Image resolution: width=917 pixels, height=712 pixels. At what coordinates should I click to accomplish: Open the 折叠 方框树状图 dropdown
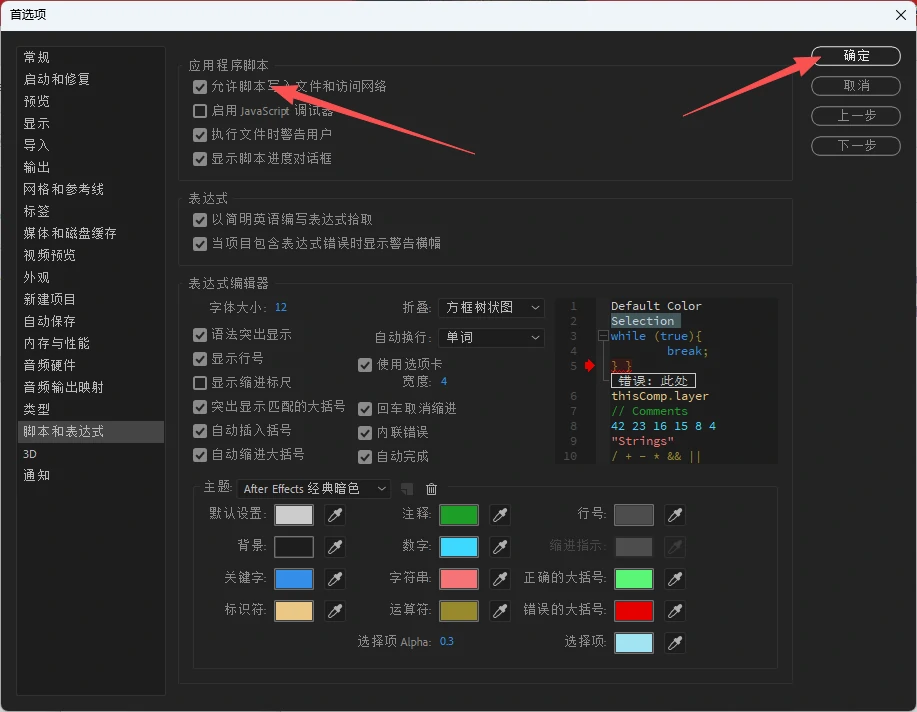[491, 308]
